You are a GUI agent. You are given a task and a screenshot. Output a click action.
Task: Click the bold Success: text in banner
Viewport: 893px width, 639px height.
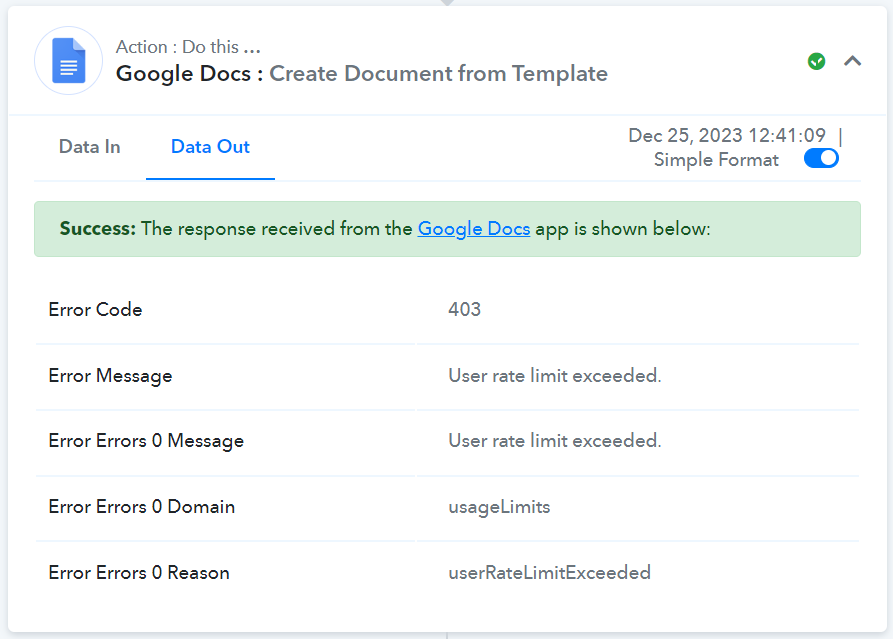click(x=97, y=228)
